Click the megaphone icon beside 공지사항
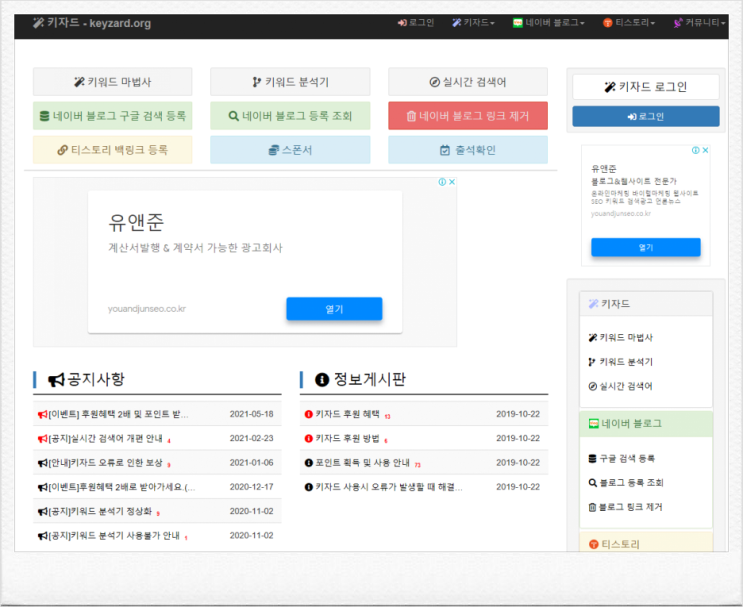This screenshot has height=607, width=743. point(56,380)
